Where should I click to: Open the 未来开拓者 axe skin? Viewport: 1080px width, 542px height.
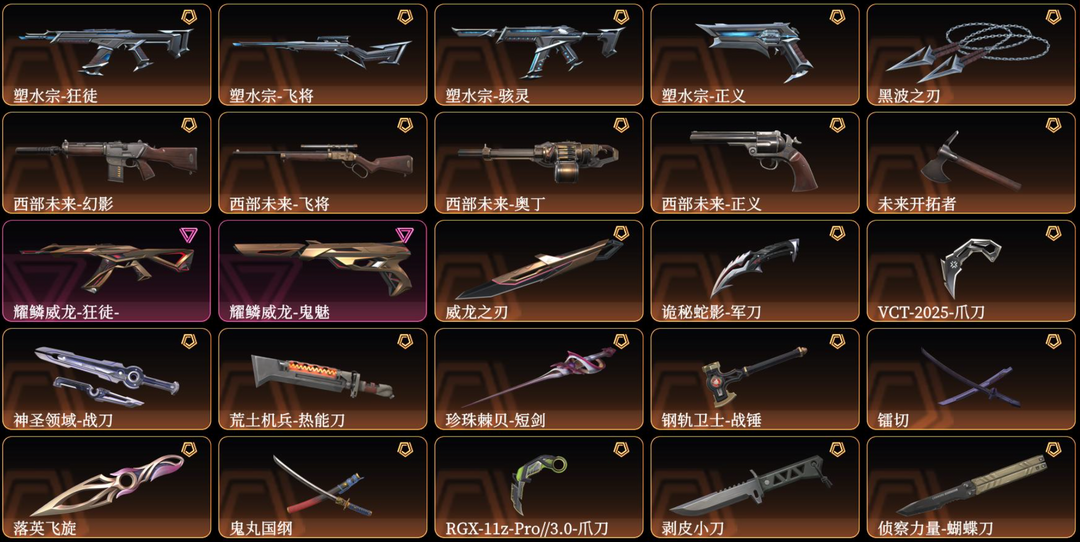970,163
